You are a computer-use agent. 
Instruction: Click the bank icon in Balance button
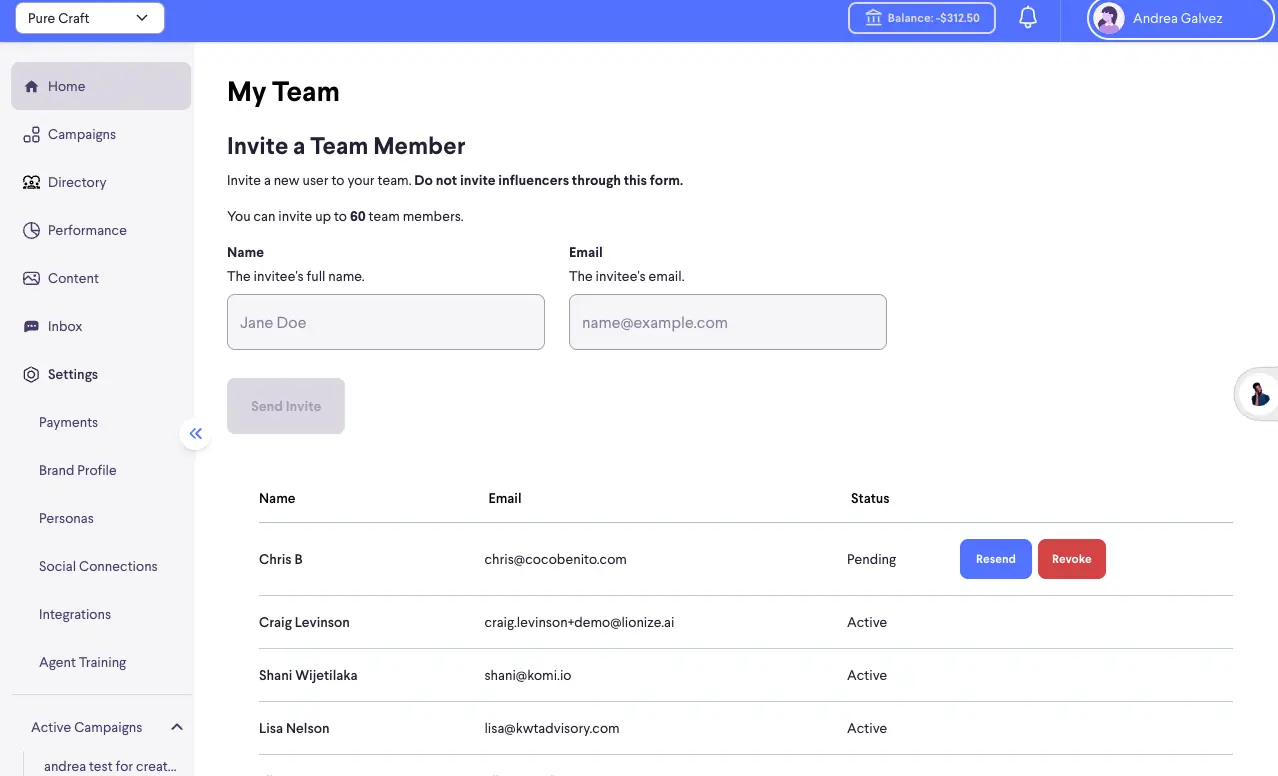(x=873, y=18)
